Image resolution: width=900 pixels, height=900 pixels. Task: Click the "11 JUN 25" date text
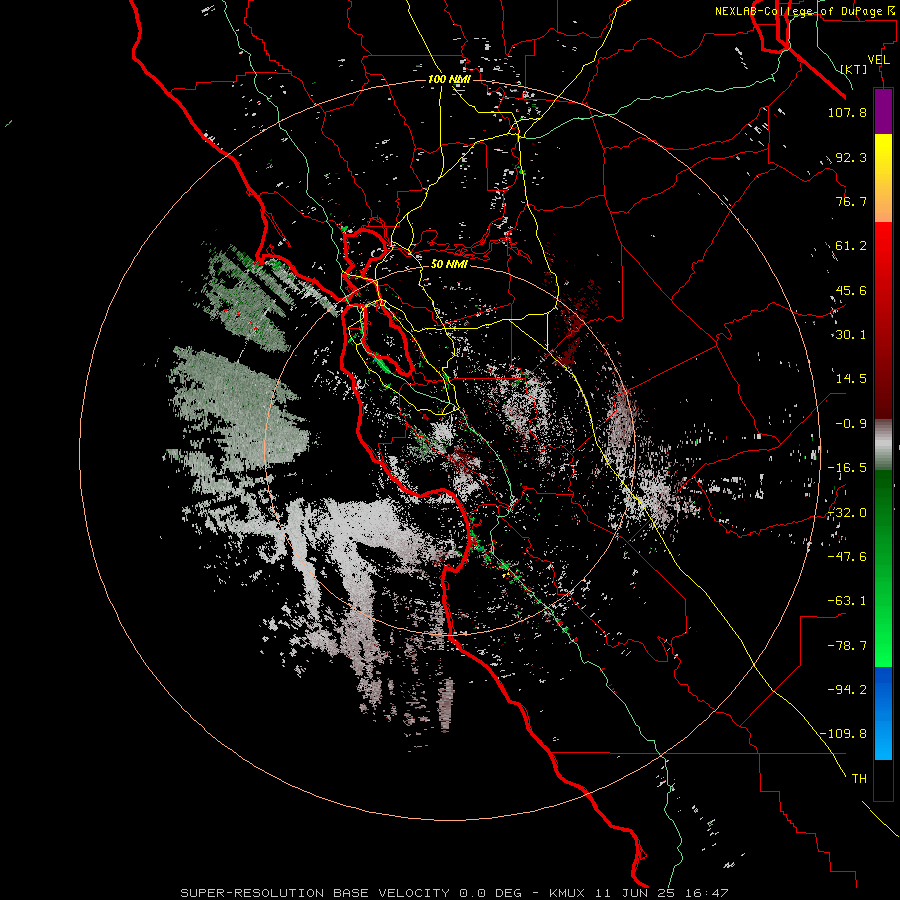tap(634, 893)
